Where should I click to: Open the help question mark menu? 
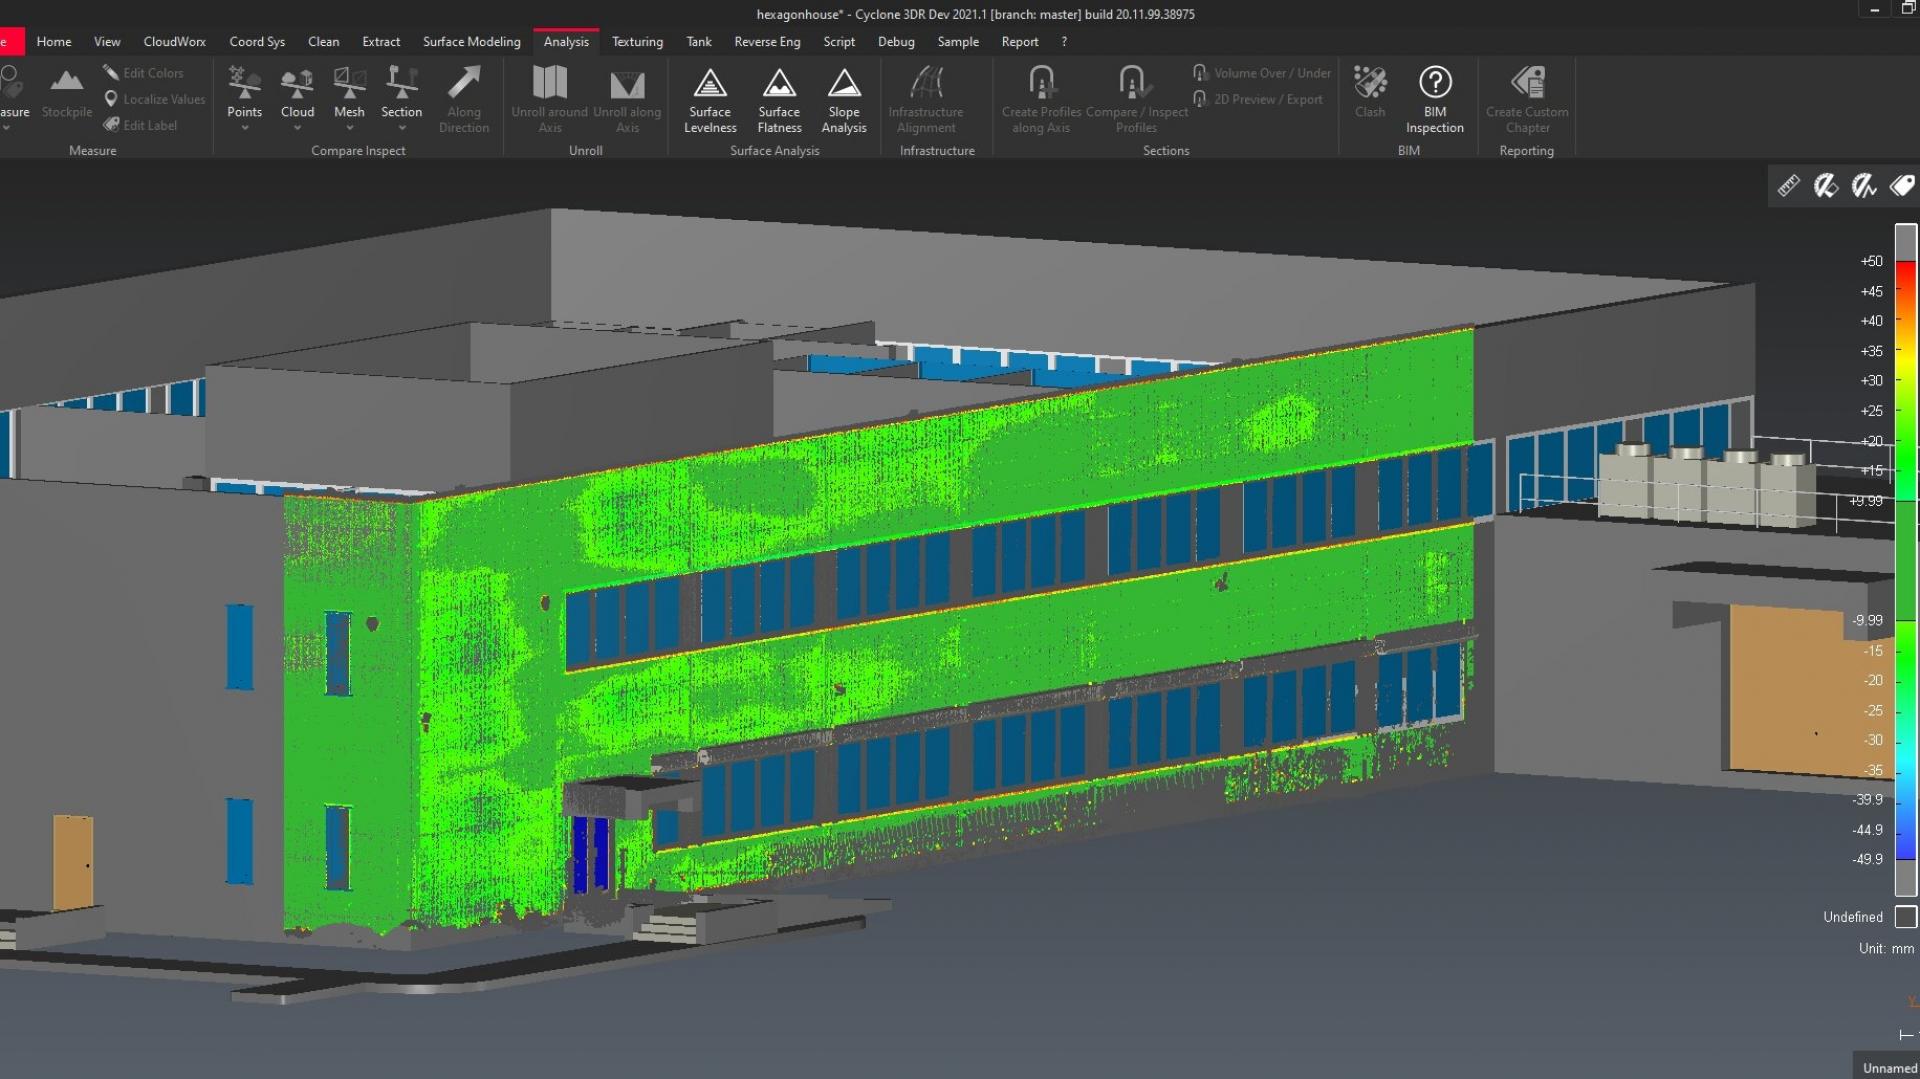(x=1064, y=42)
